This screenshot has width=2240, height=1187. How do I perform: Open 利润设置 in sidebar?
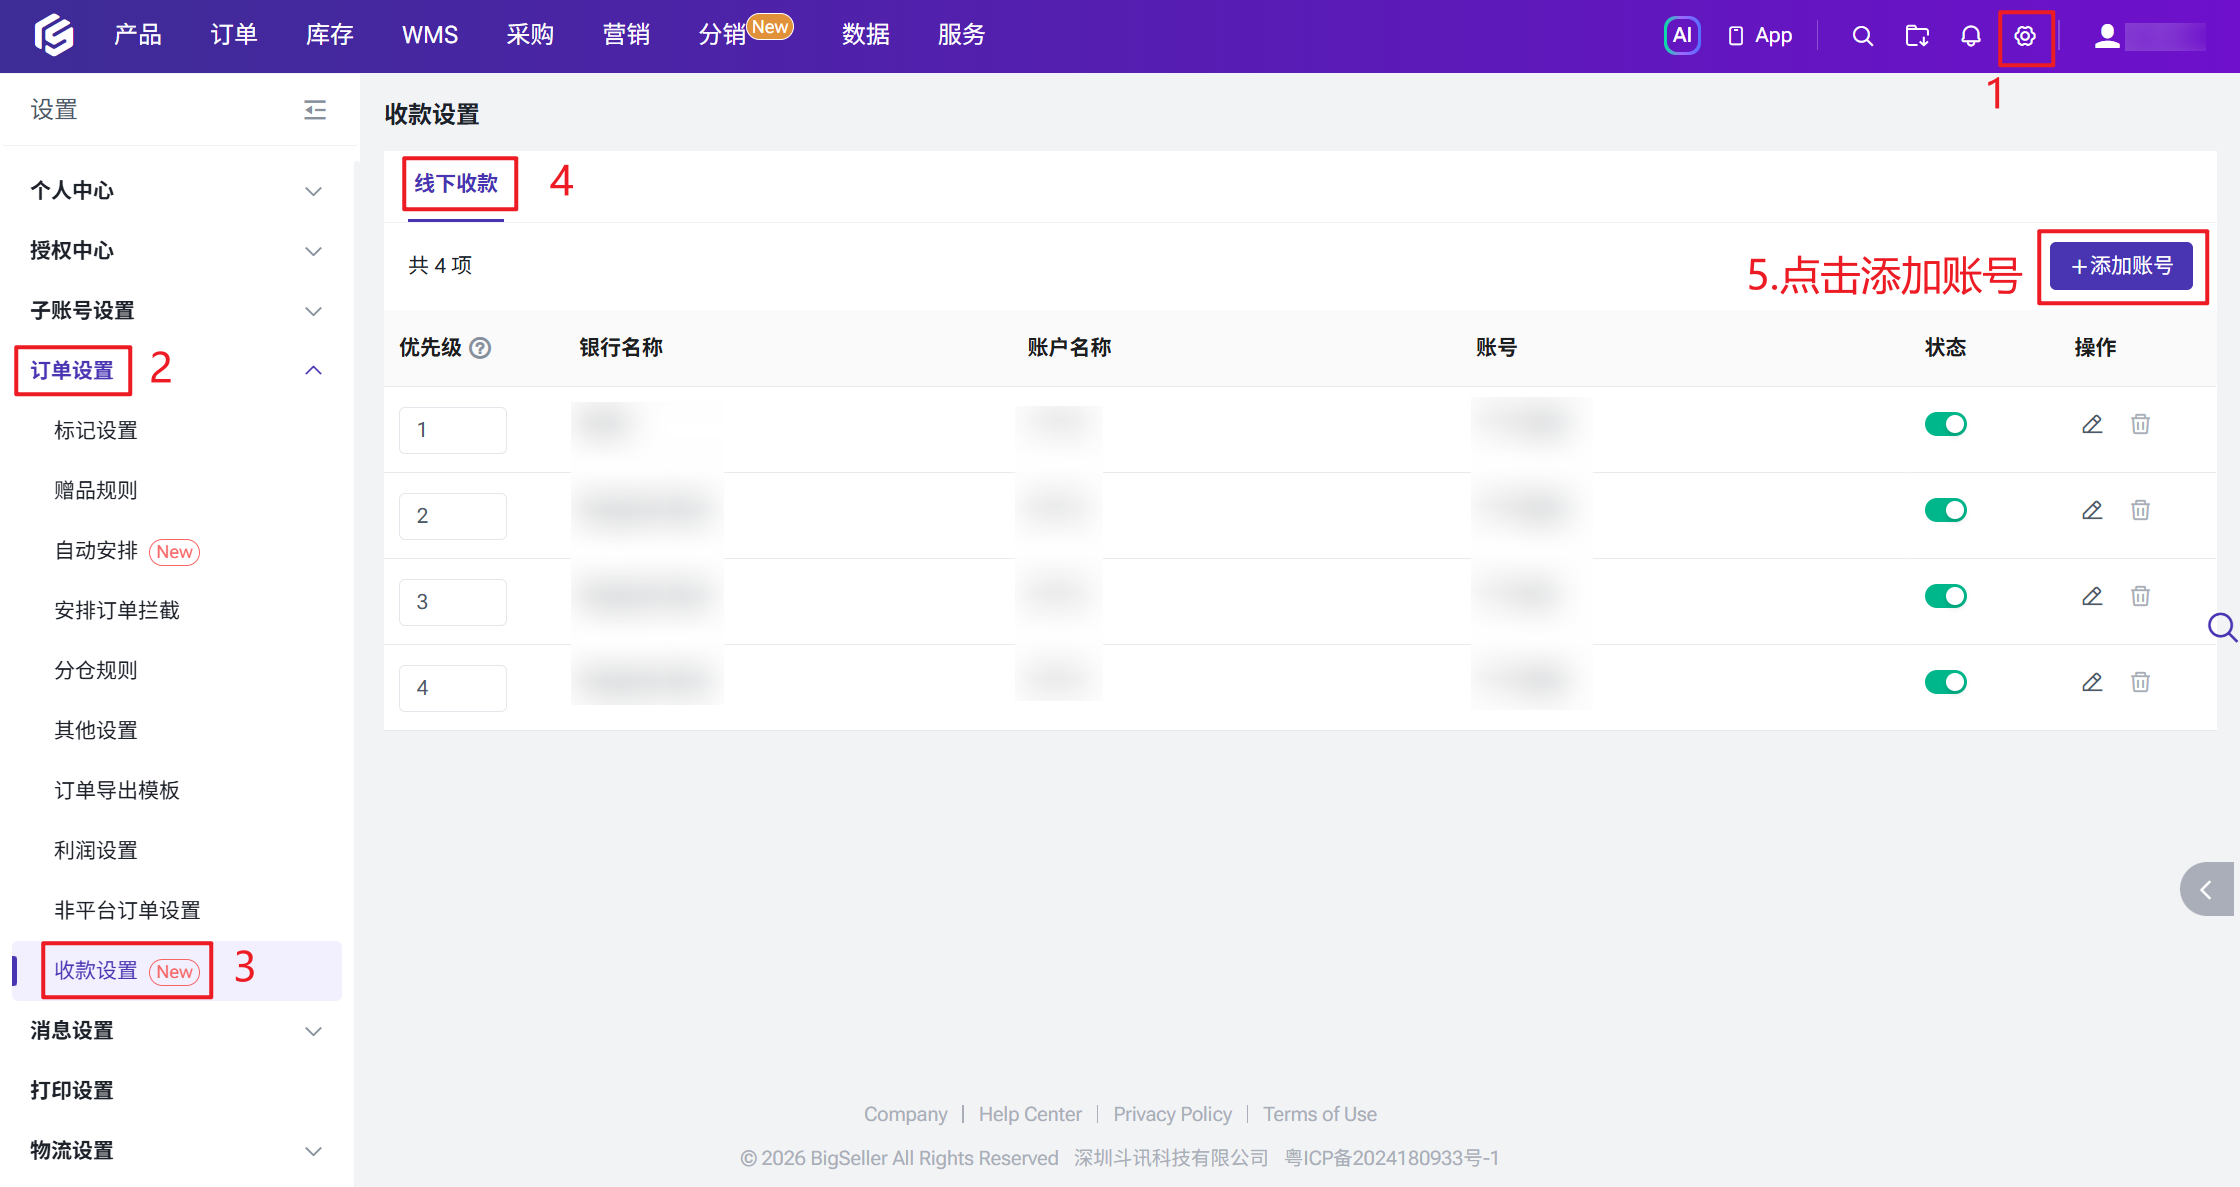coord(96,850)
